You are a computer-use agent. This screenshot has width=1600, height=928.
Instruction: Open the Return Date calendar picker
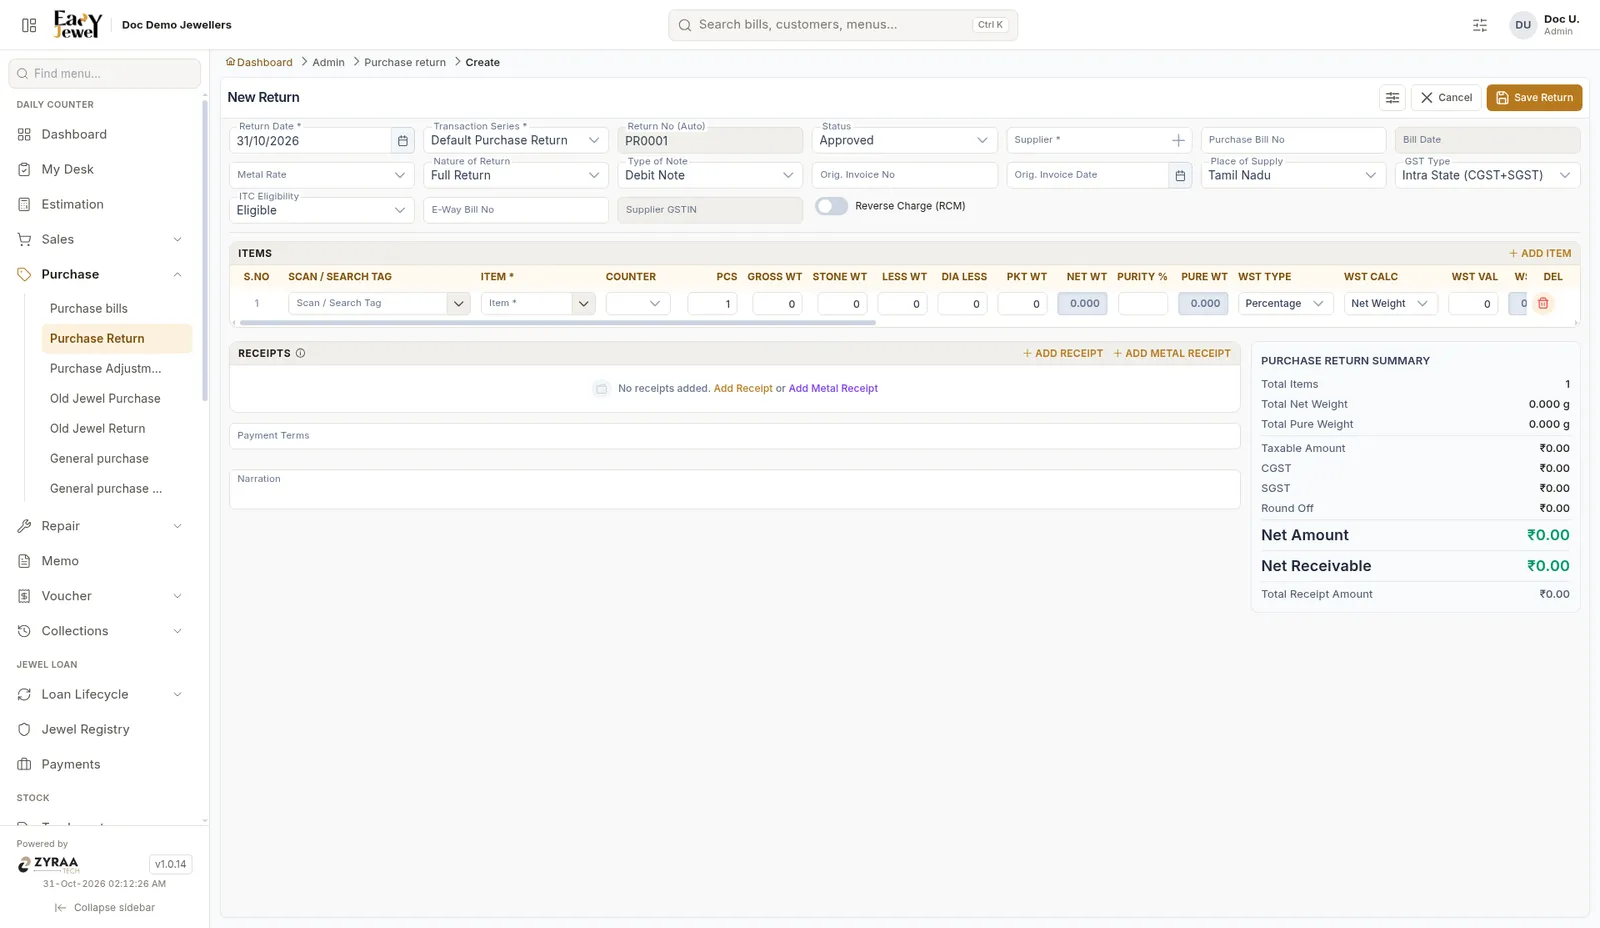click(403, 141)
